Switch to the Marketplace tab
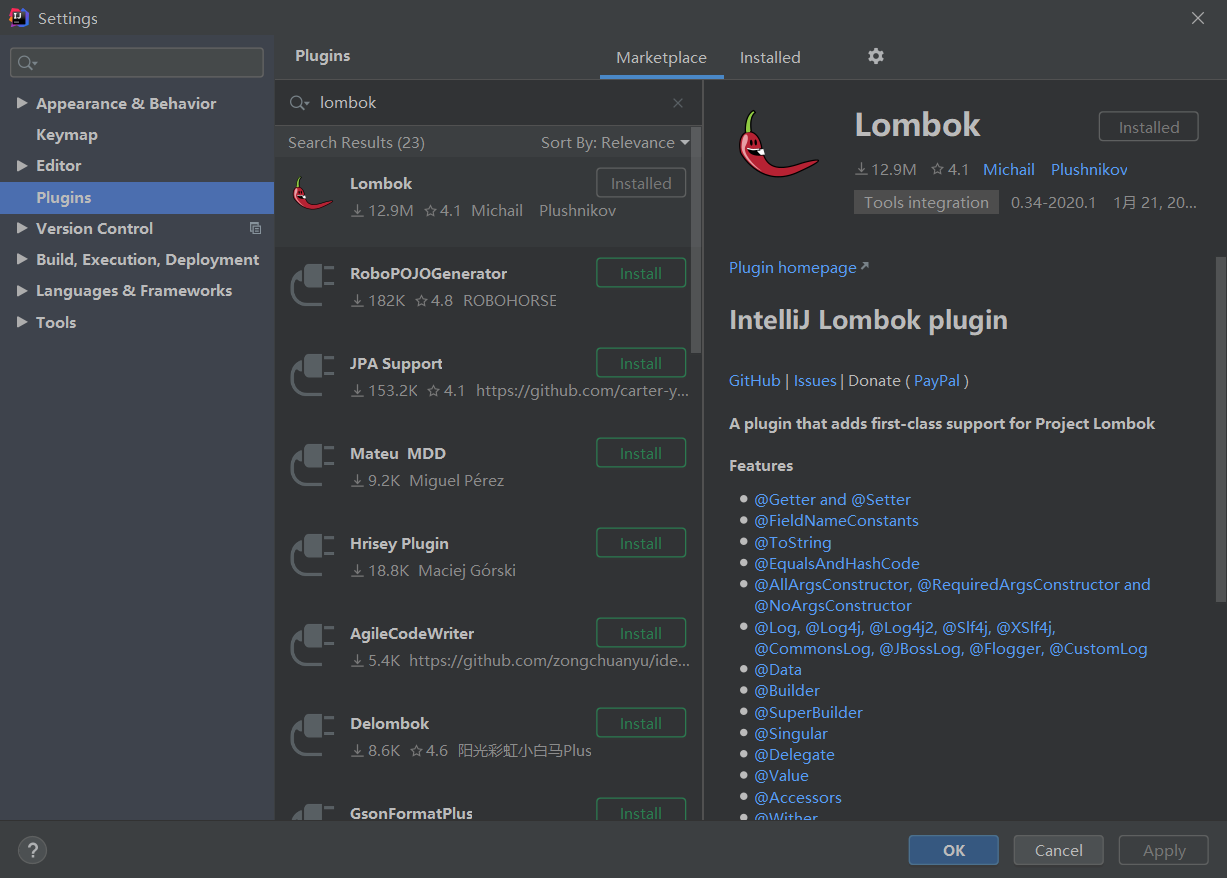This screenshot has height=878, width=1227. click(661, 57)
